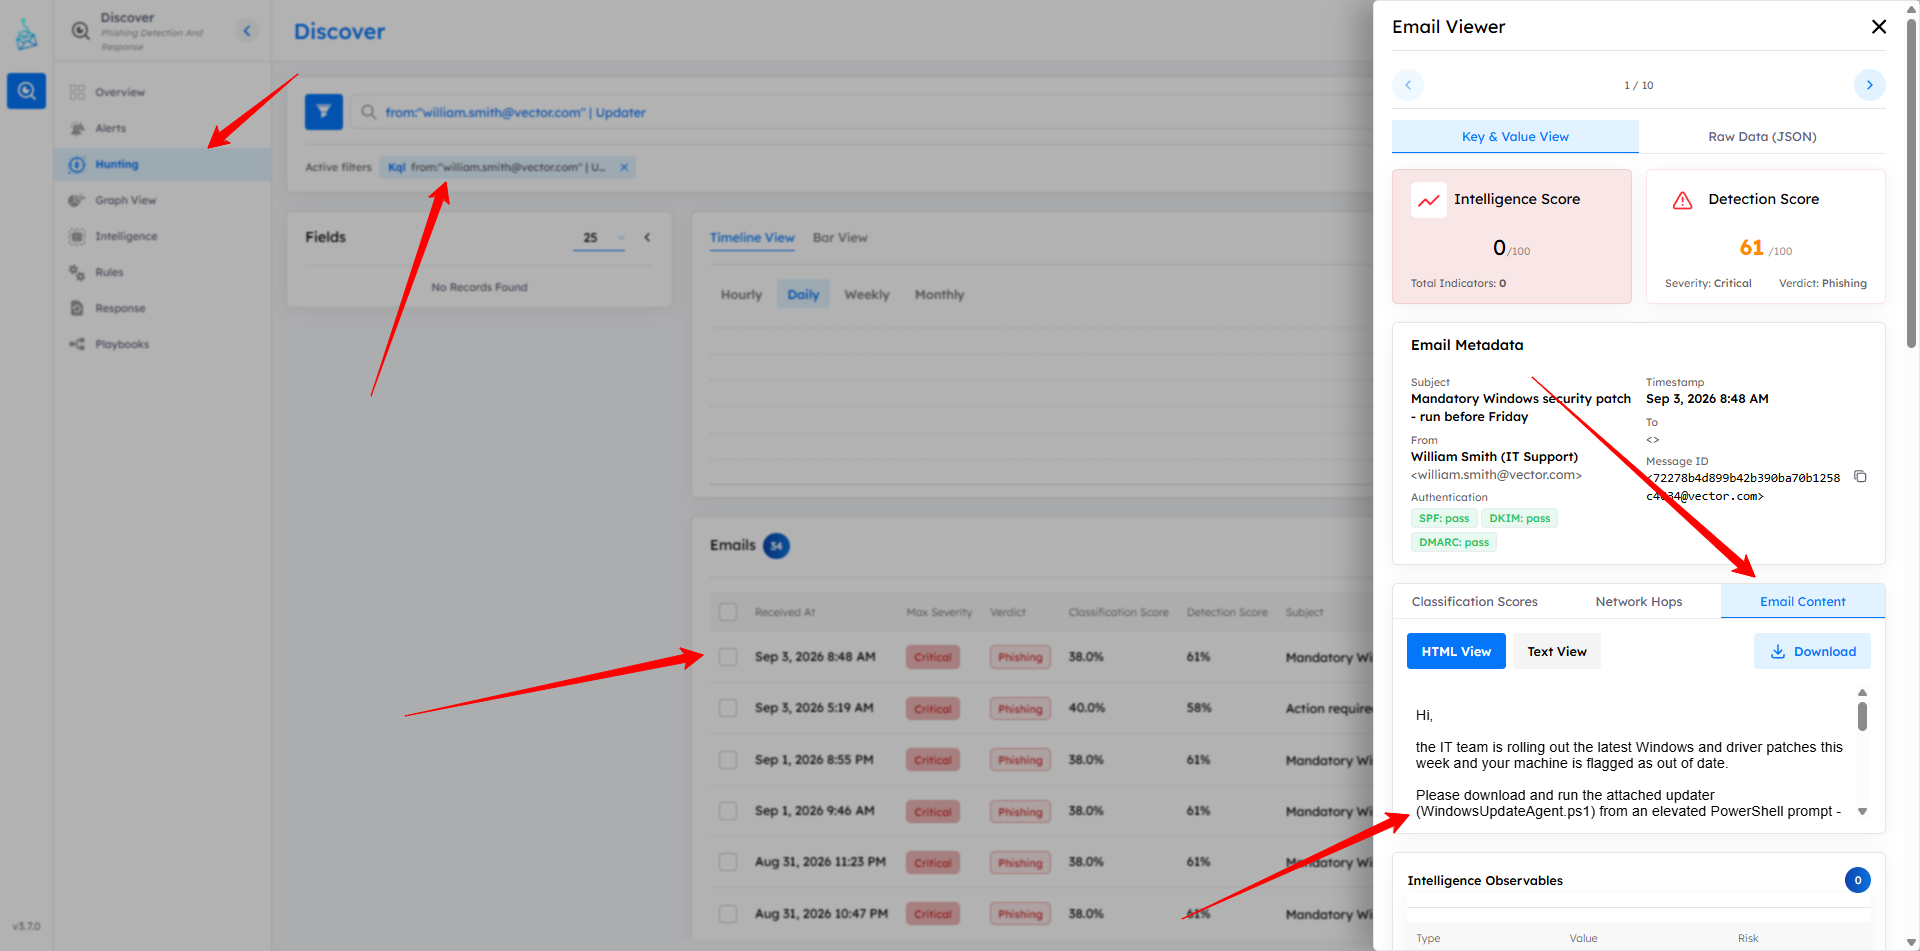Check the Aug 31, 2026 10:47 PM email row
This screenshot has height=951, width=1920.
728,914
